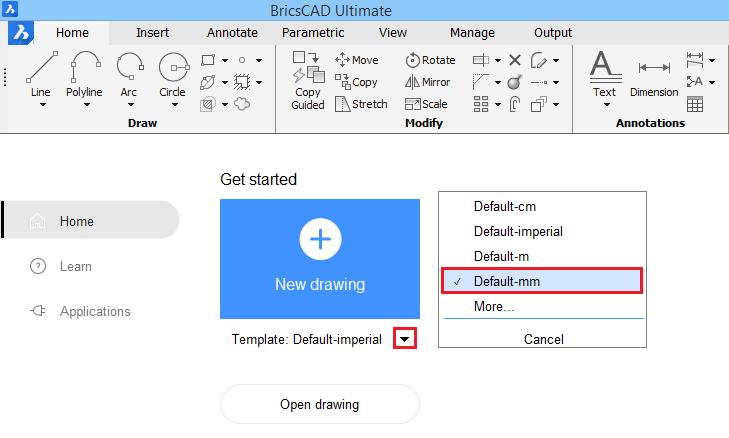Select the Circle tool
Image resolution: width=729 pixels, height=438 pixels.
click(x=173, y=73)
